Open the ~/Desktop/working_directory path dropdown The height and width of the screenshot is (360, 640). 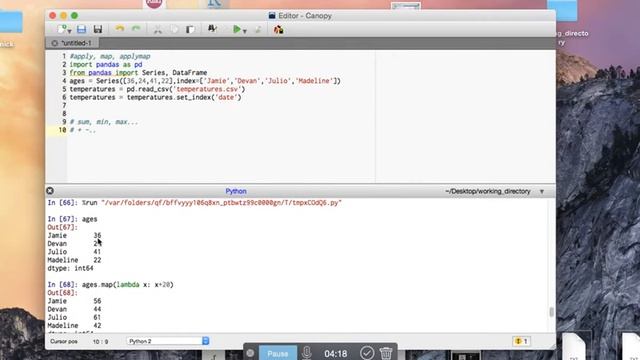(542, 191)
